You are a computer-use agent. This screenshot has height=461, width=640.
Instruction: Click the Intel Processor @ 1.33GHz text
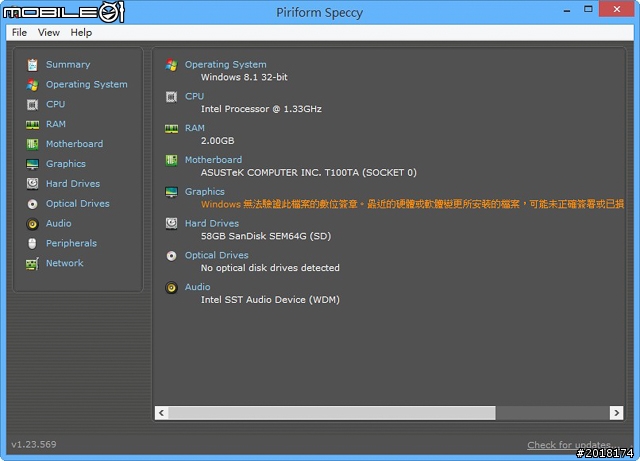[261, 109]
